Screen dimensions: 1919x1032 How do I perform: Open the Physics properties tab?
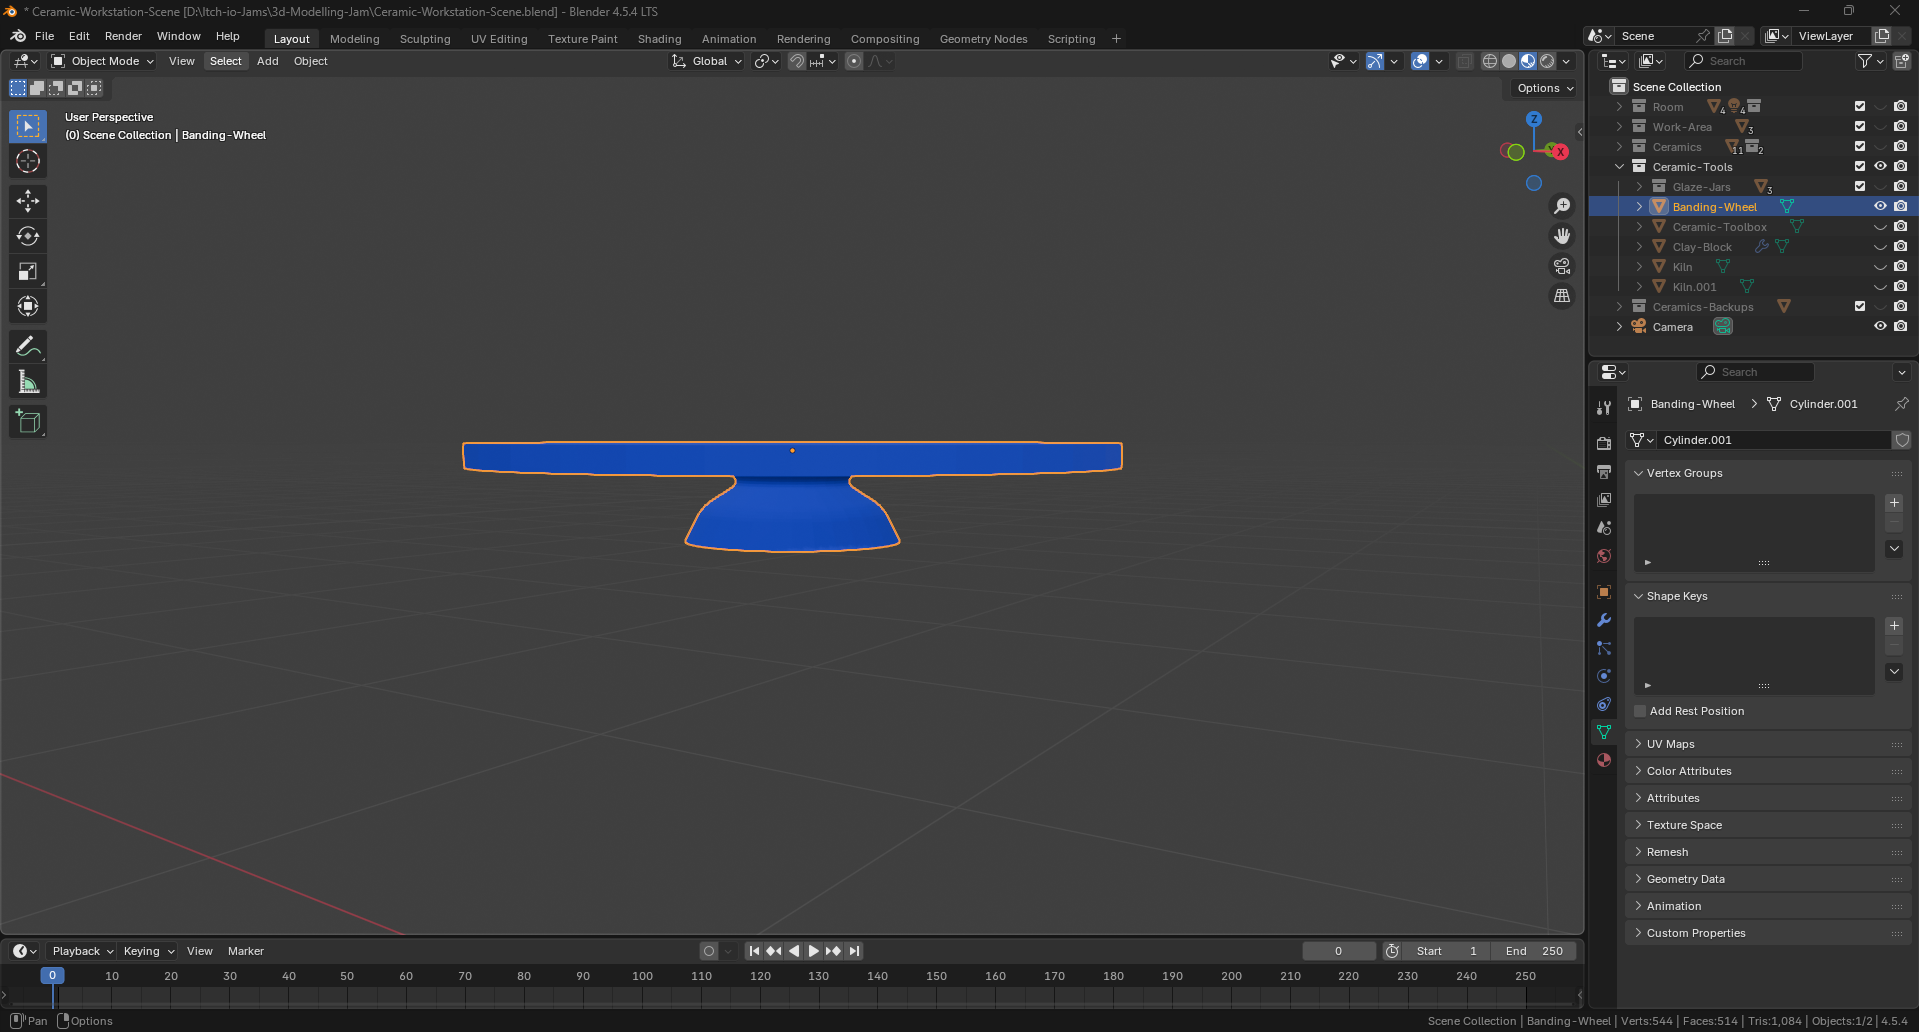pos(1604,676)
